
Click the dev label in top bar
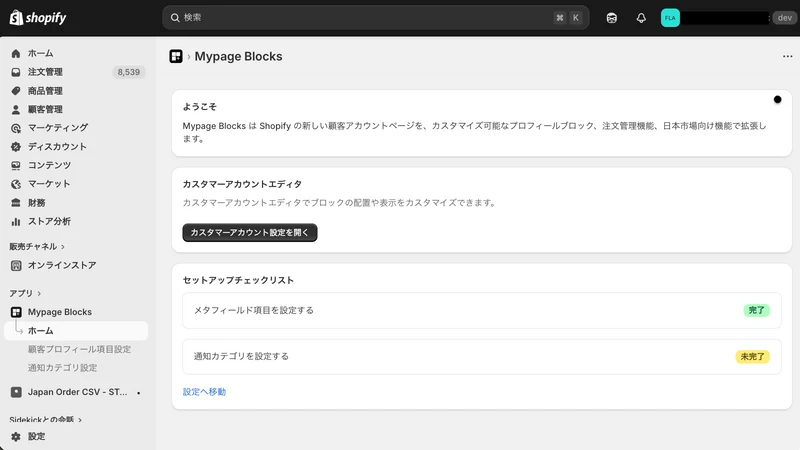[784, 18]
